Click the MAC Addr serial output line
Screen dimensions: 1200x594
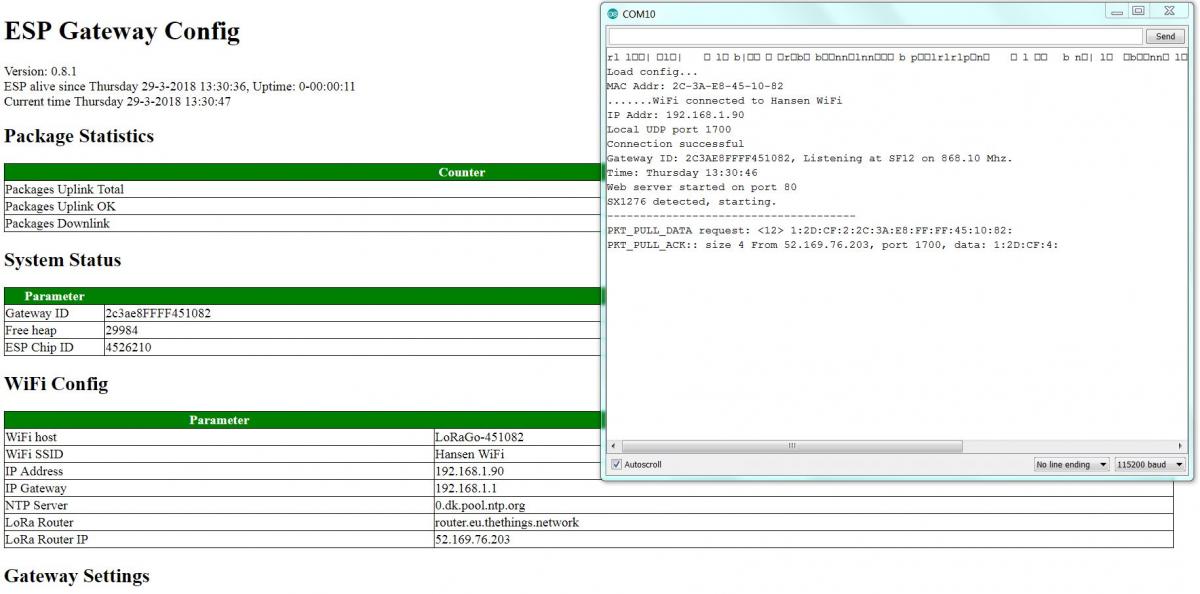pos(695,86)
